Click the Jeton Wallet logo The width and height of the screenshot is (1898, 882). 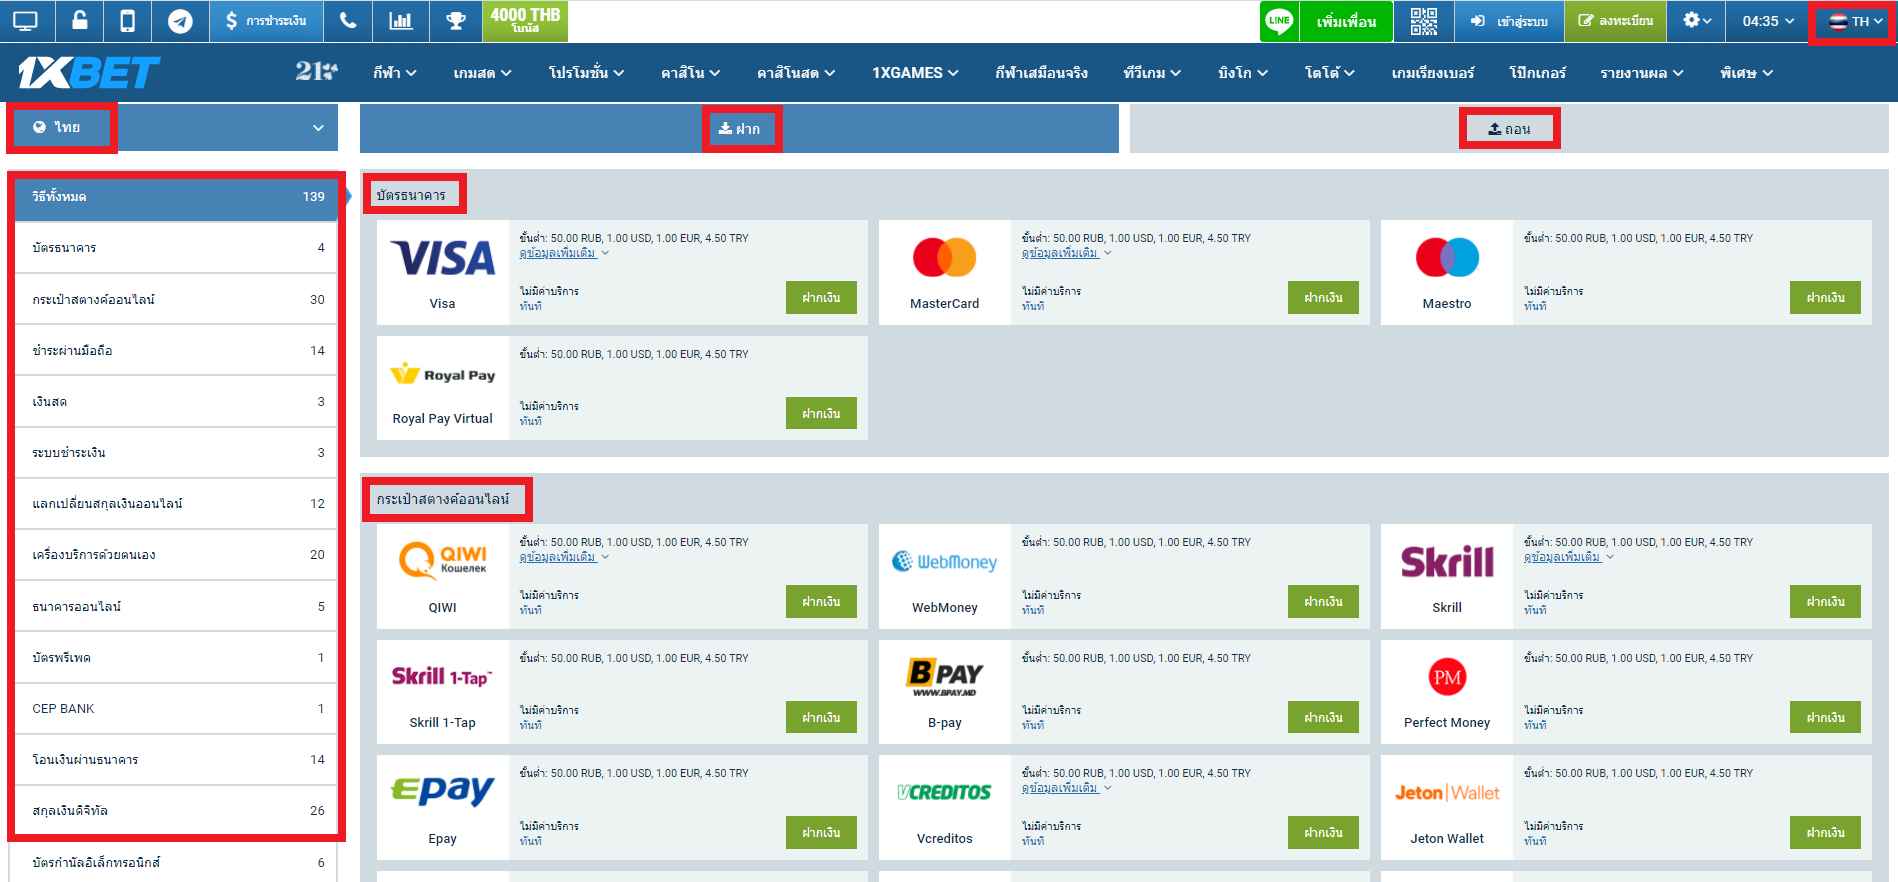[x=1447, y=793]
